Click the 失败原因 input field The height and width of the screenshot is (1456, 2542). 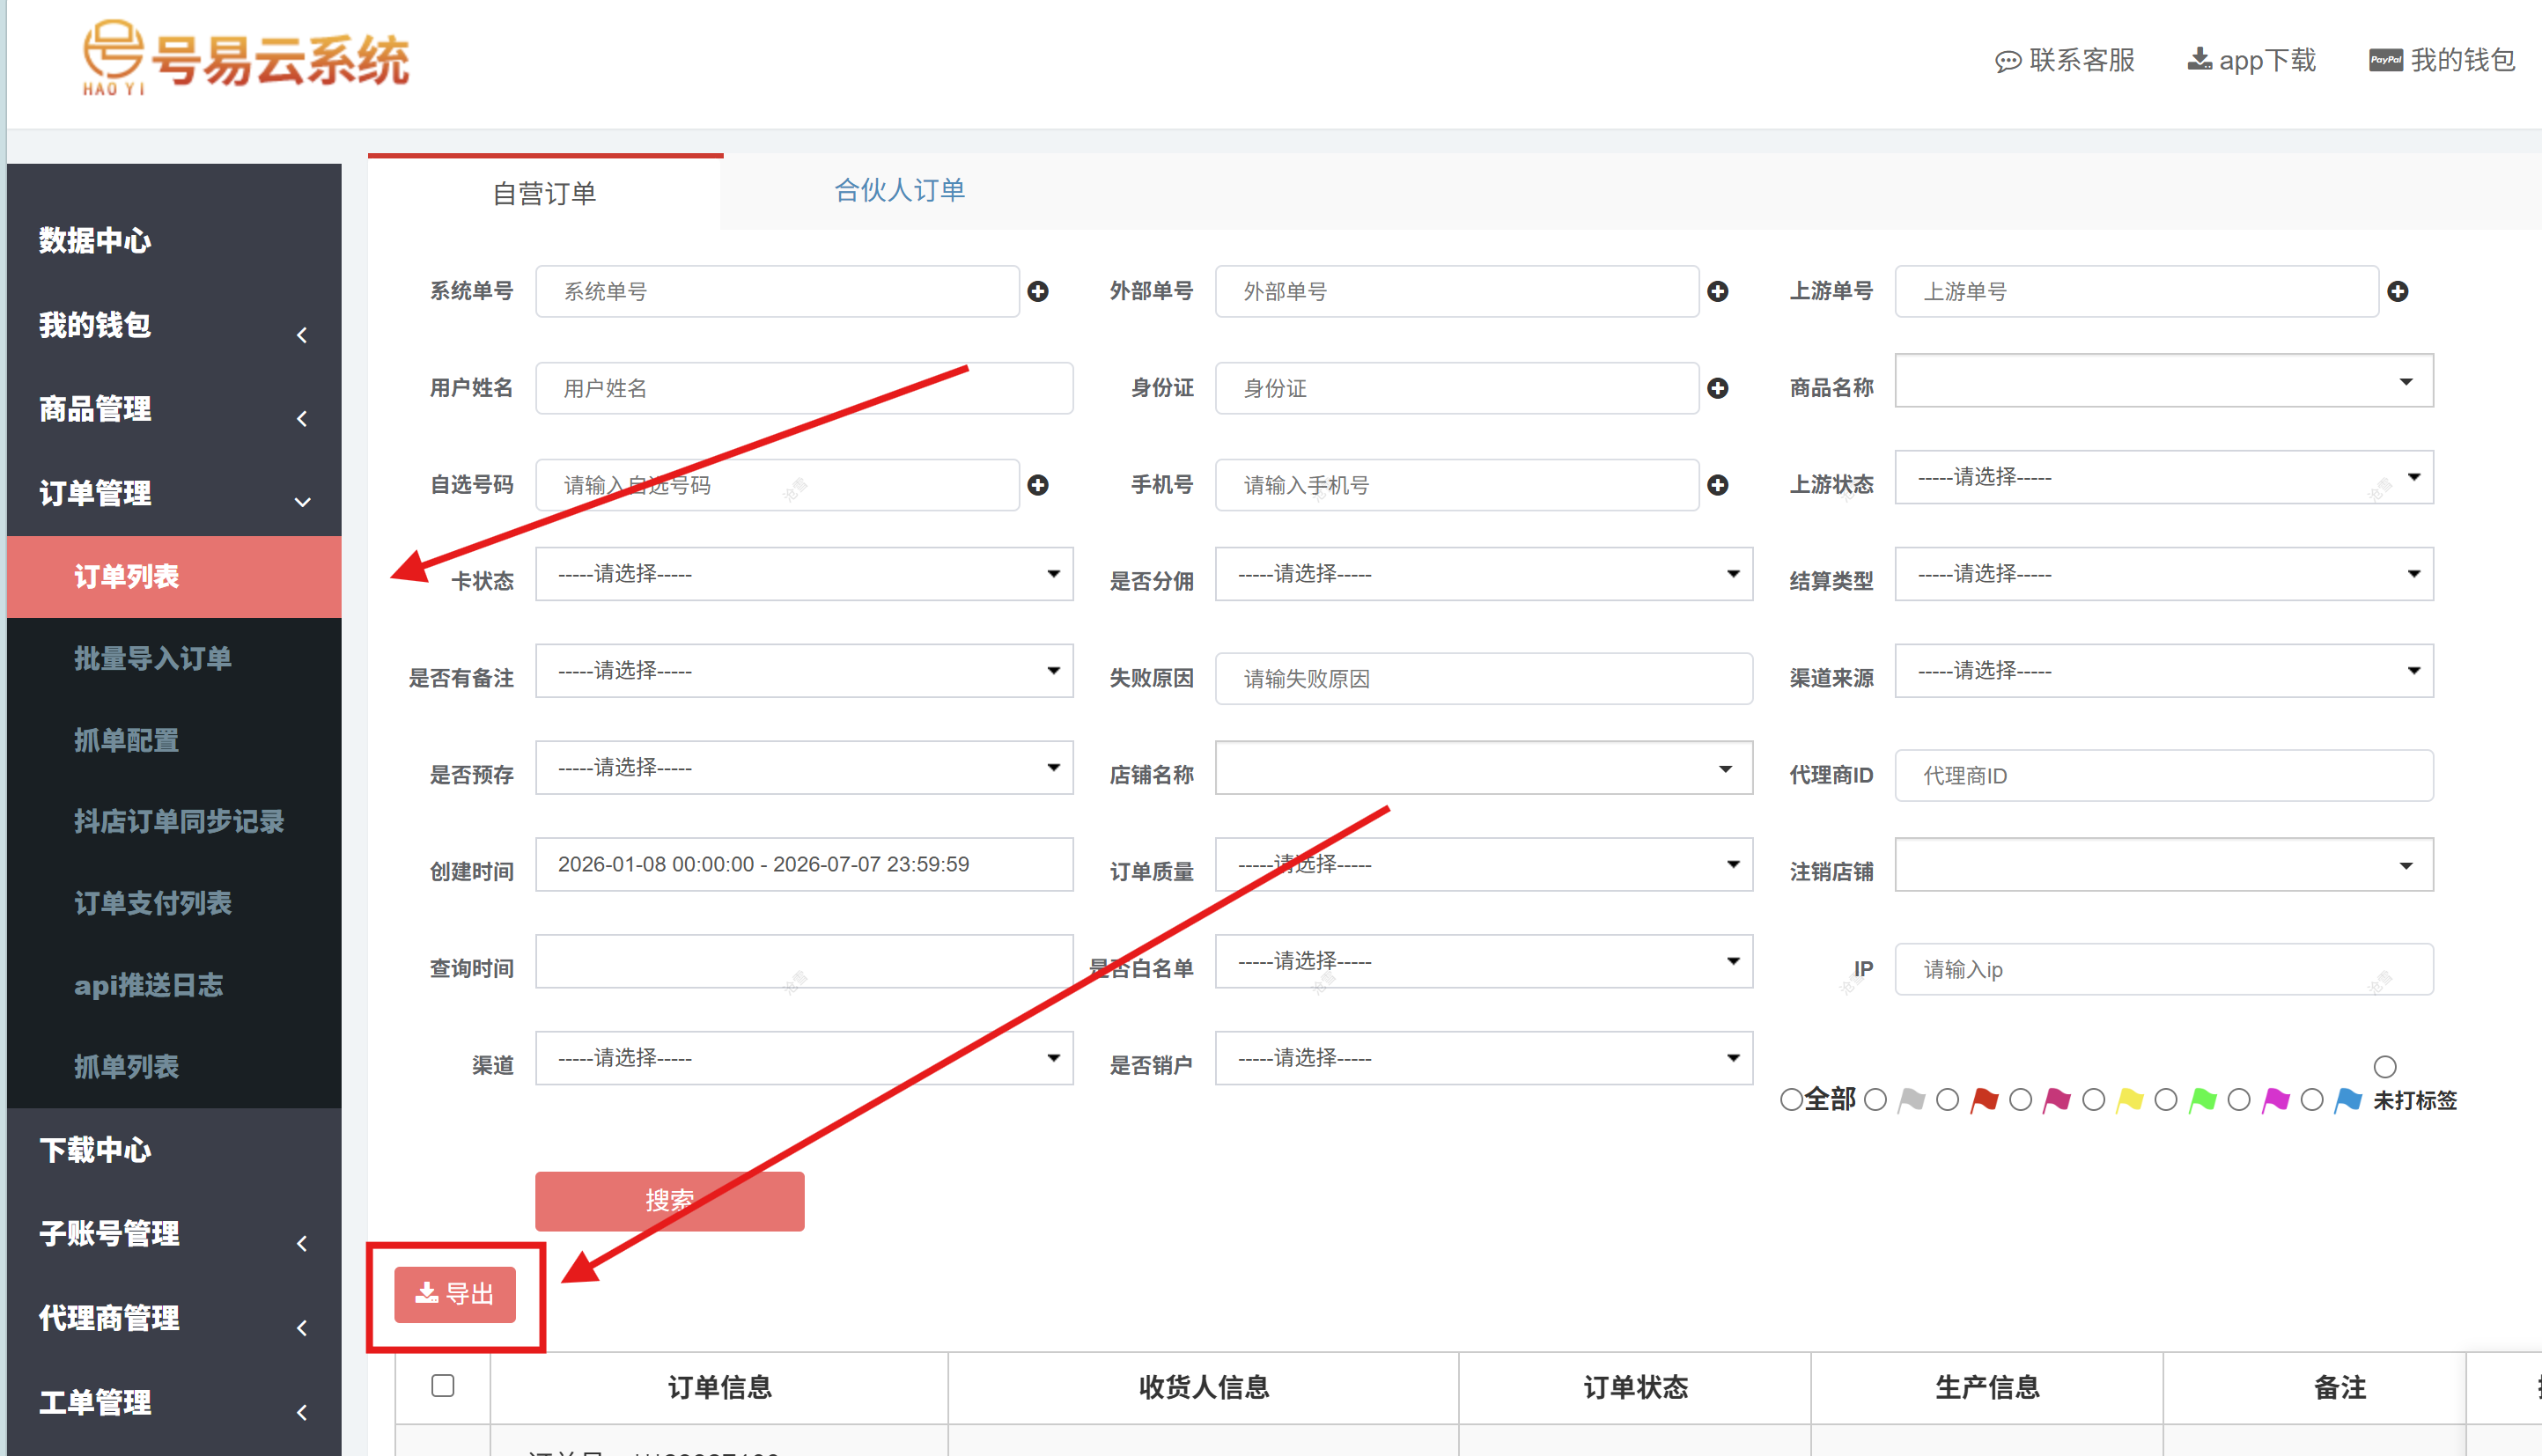coord(1484,678)
